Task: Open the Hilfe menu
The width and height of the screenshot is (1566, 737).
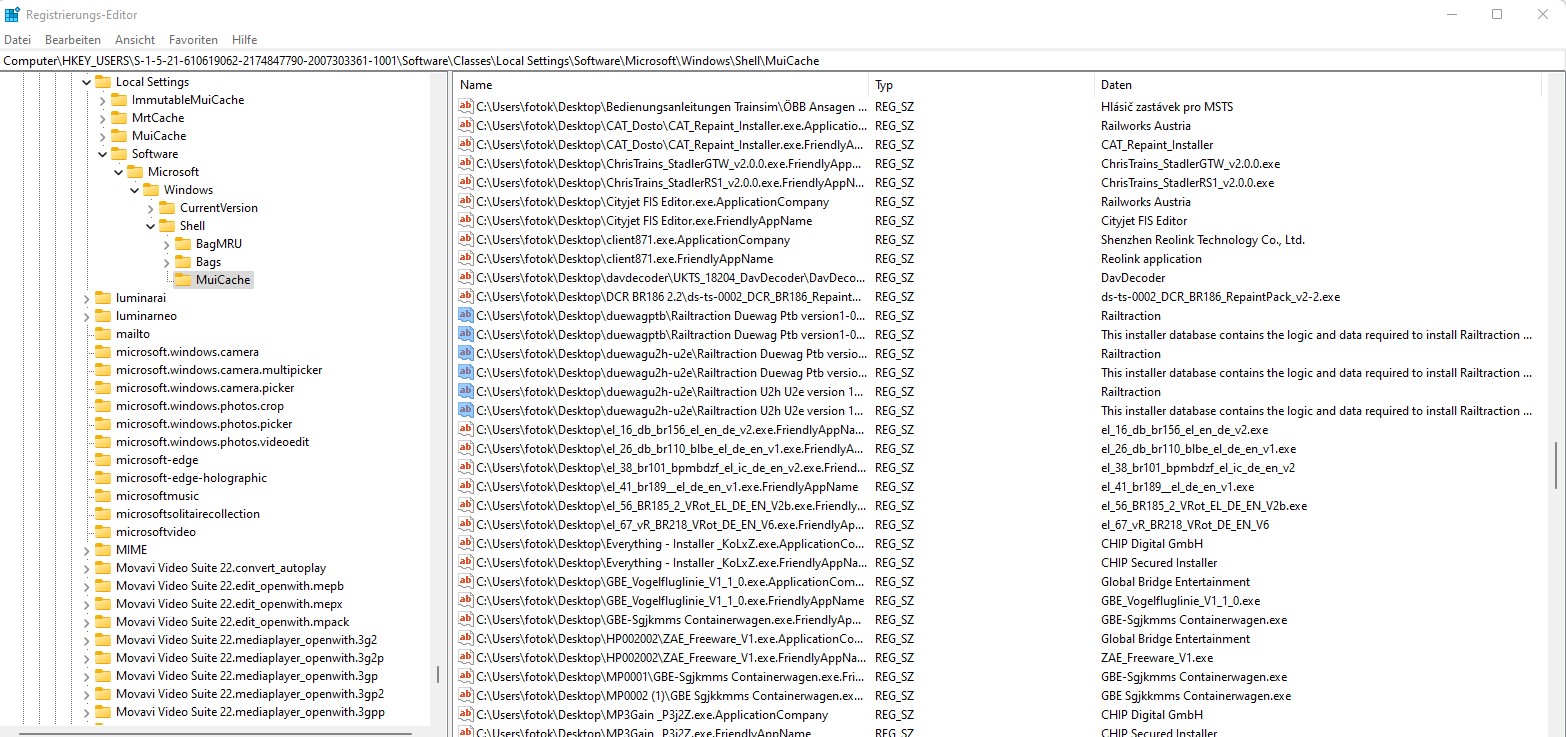Action: click(245, 40)
